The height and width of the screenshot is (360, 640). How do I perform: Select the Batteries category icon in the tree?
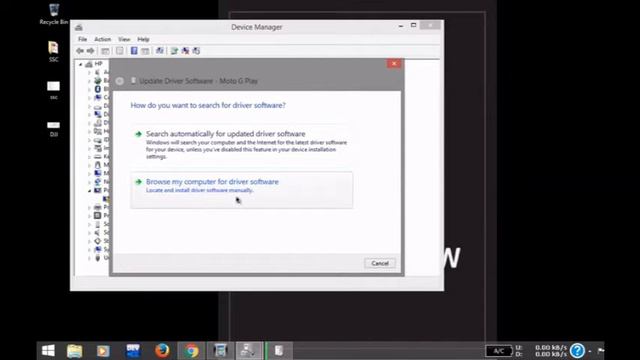(98, 80)
